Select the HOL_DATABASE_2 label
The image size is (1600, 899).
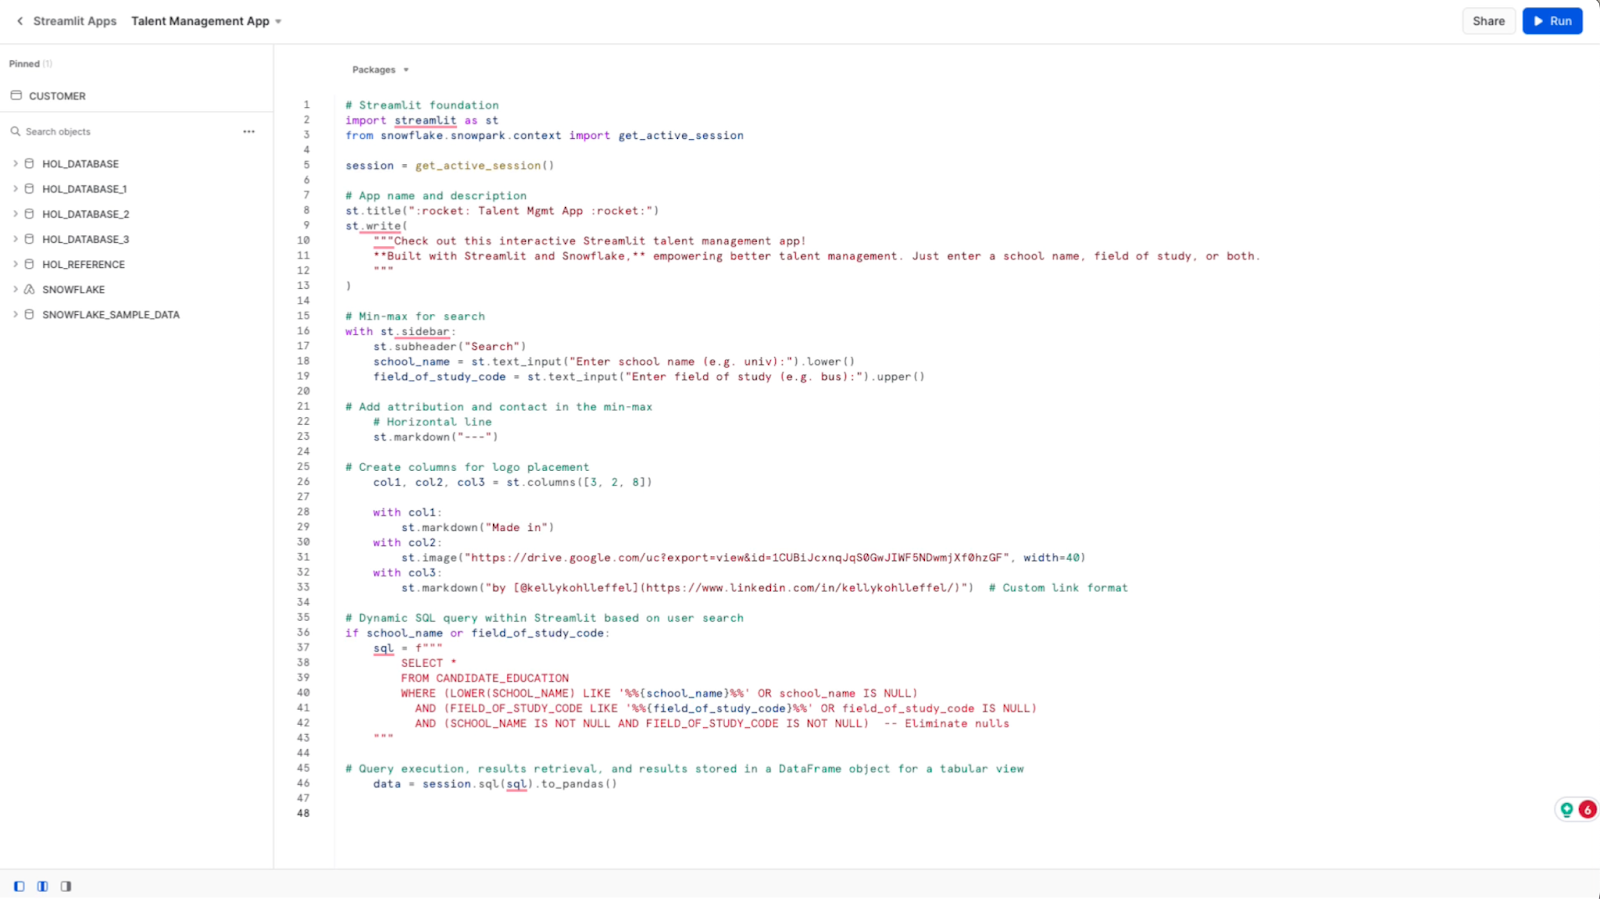pyautogui.click(x=86, y=214)
